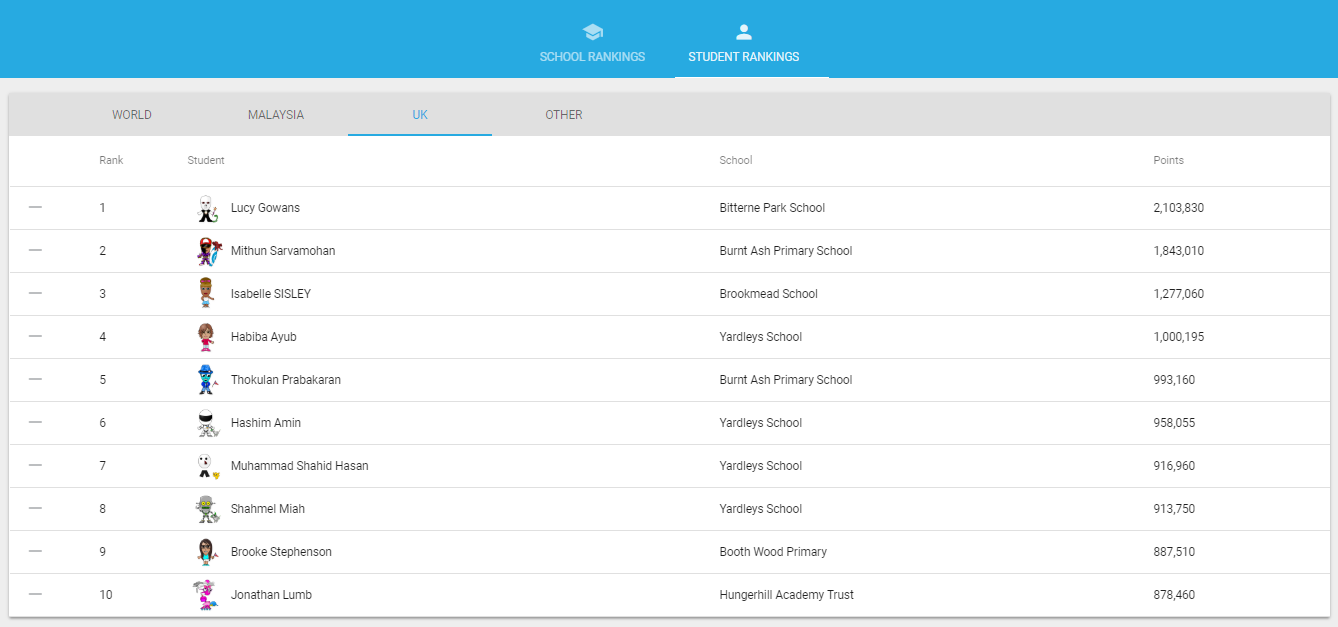Click Bitterne Park School in first row

pos(772,208)
